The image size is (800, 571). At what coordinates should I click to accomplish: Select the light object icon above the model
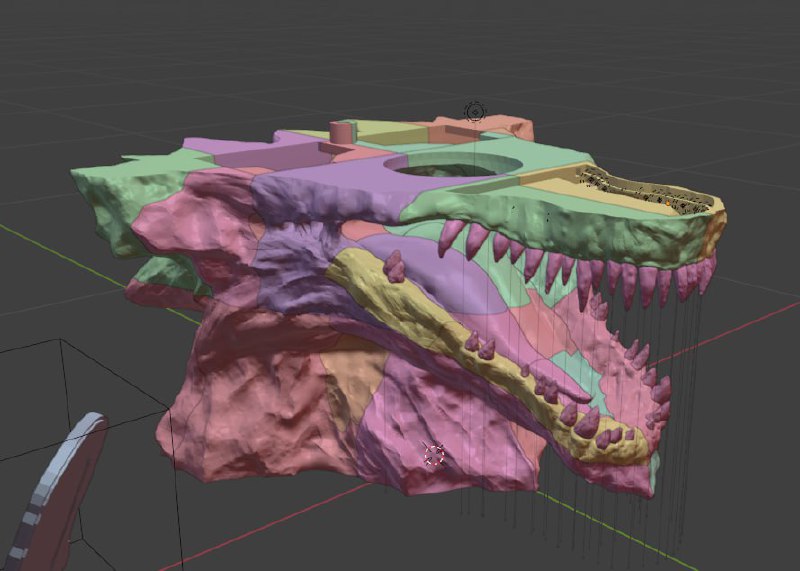(475, 110)
